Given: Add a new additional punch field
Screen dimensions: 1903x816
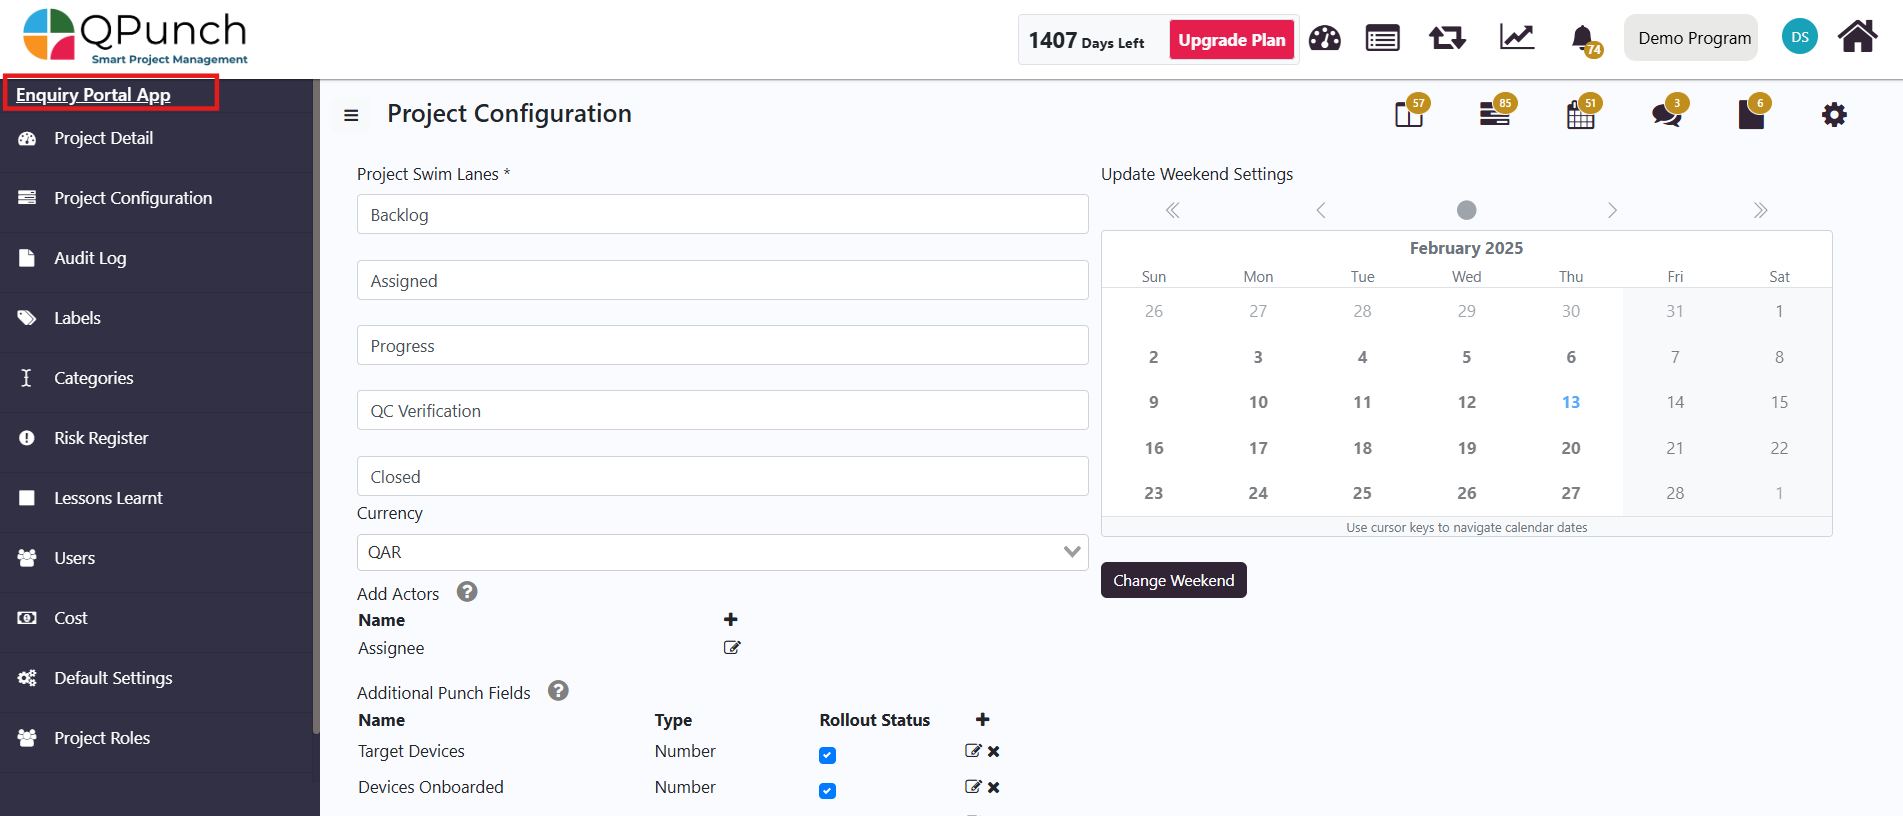Looking at the screenshot, I should (x=983, y=719).
